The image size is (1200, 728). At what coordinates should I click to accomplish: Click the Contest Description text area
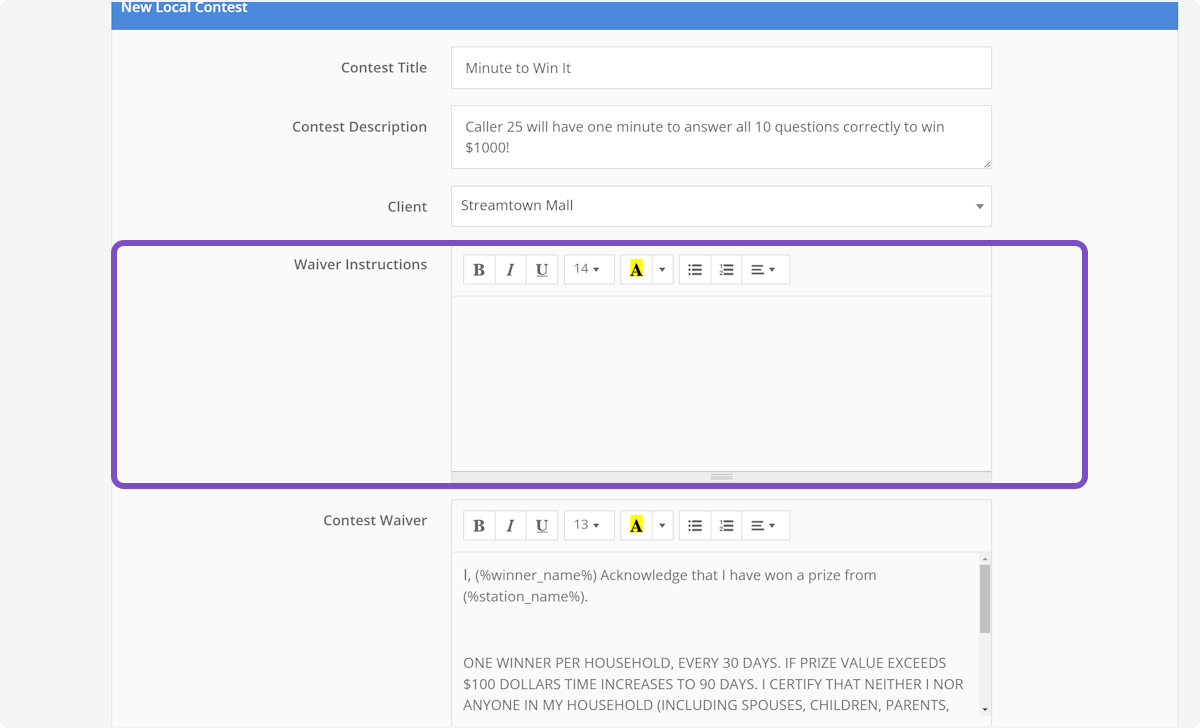pos(720,137)
